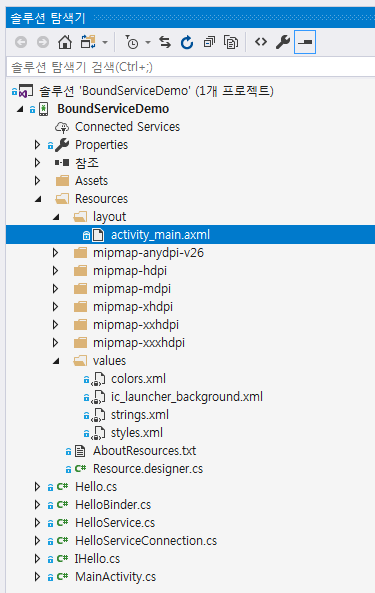Select Connected Services node
This screenshot has width=375, height=593.
(x=127, y=127)
